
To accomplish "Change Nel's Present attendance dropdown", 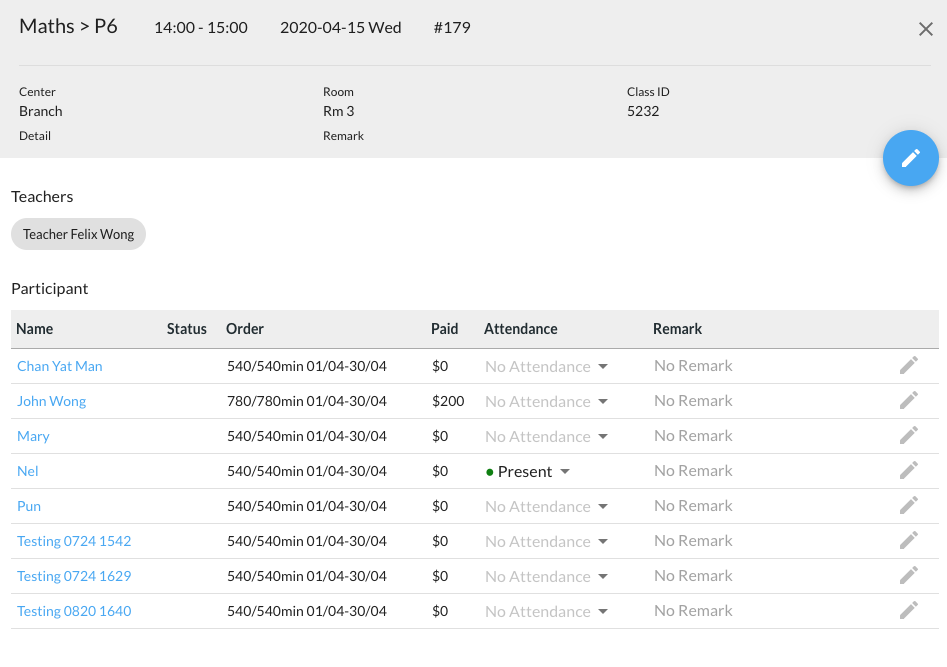I will coord(528,472).
